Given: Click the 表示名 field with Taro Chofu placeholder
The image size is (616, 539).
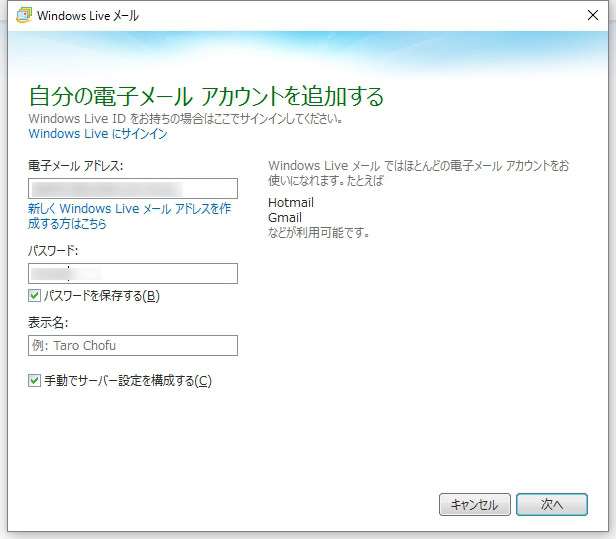Looking at the screenshot, I should 133,346.
